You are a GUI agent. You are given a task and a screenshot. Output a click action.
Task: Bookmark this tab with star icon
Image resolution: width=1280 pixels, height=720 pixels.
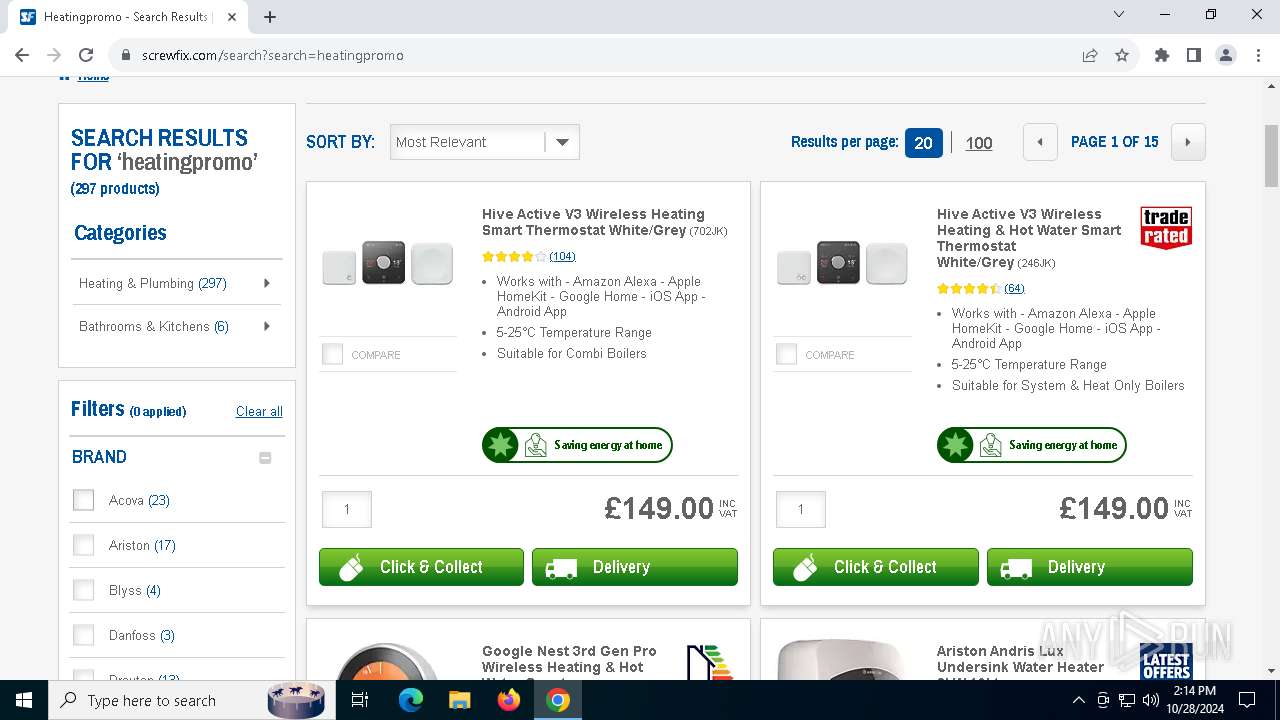1122,55
